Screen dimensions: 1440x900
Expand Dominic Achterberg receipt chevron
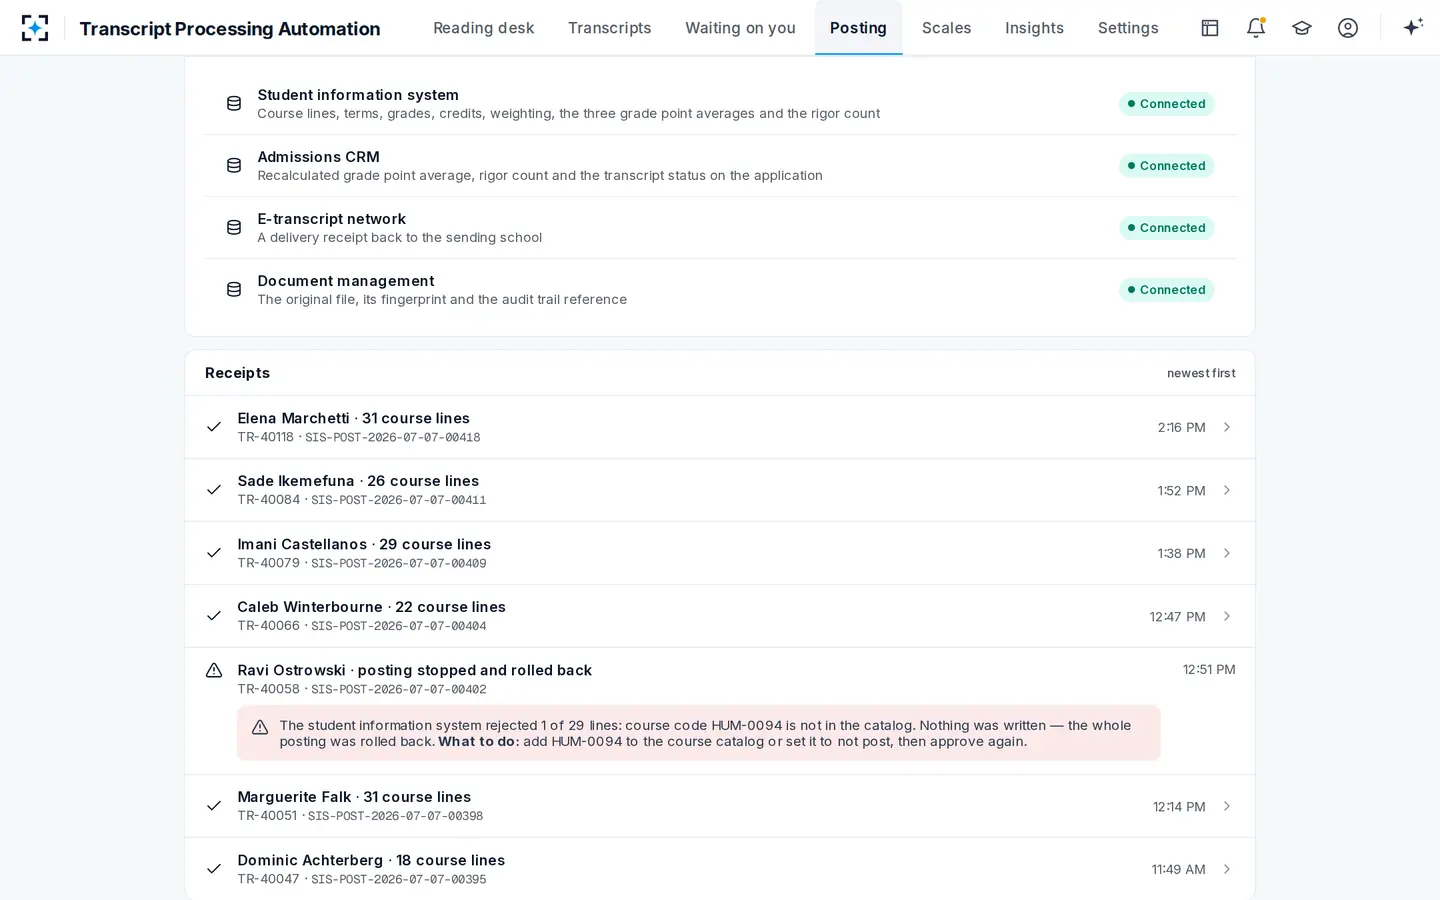(1227, 869)
